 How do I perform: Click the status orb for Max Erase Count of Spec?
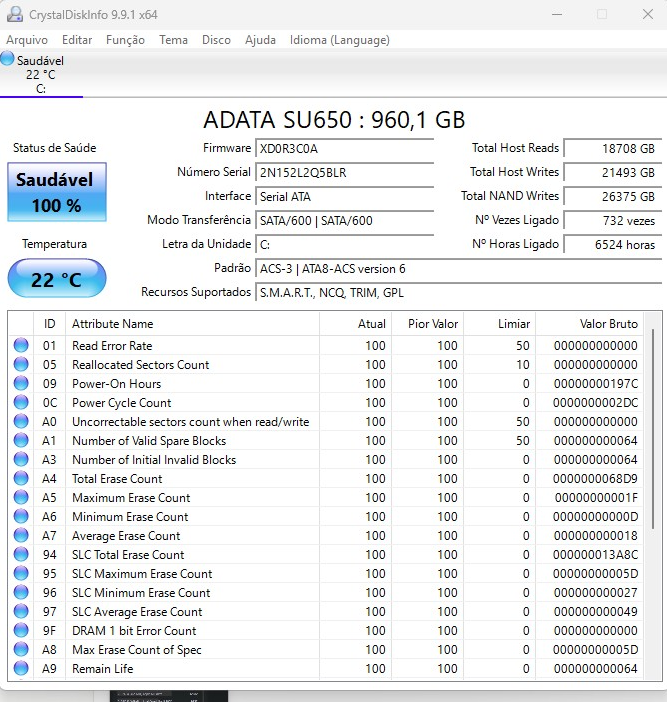[x=21, y=649]
